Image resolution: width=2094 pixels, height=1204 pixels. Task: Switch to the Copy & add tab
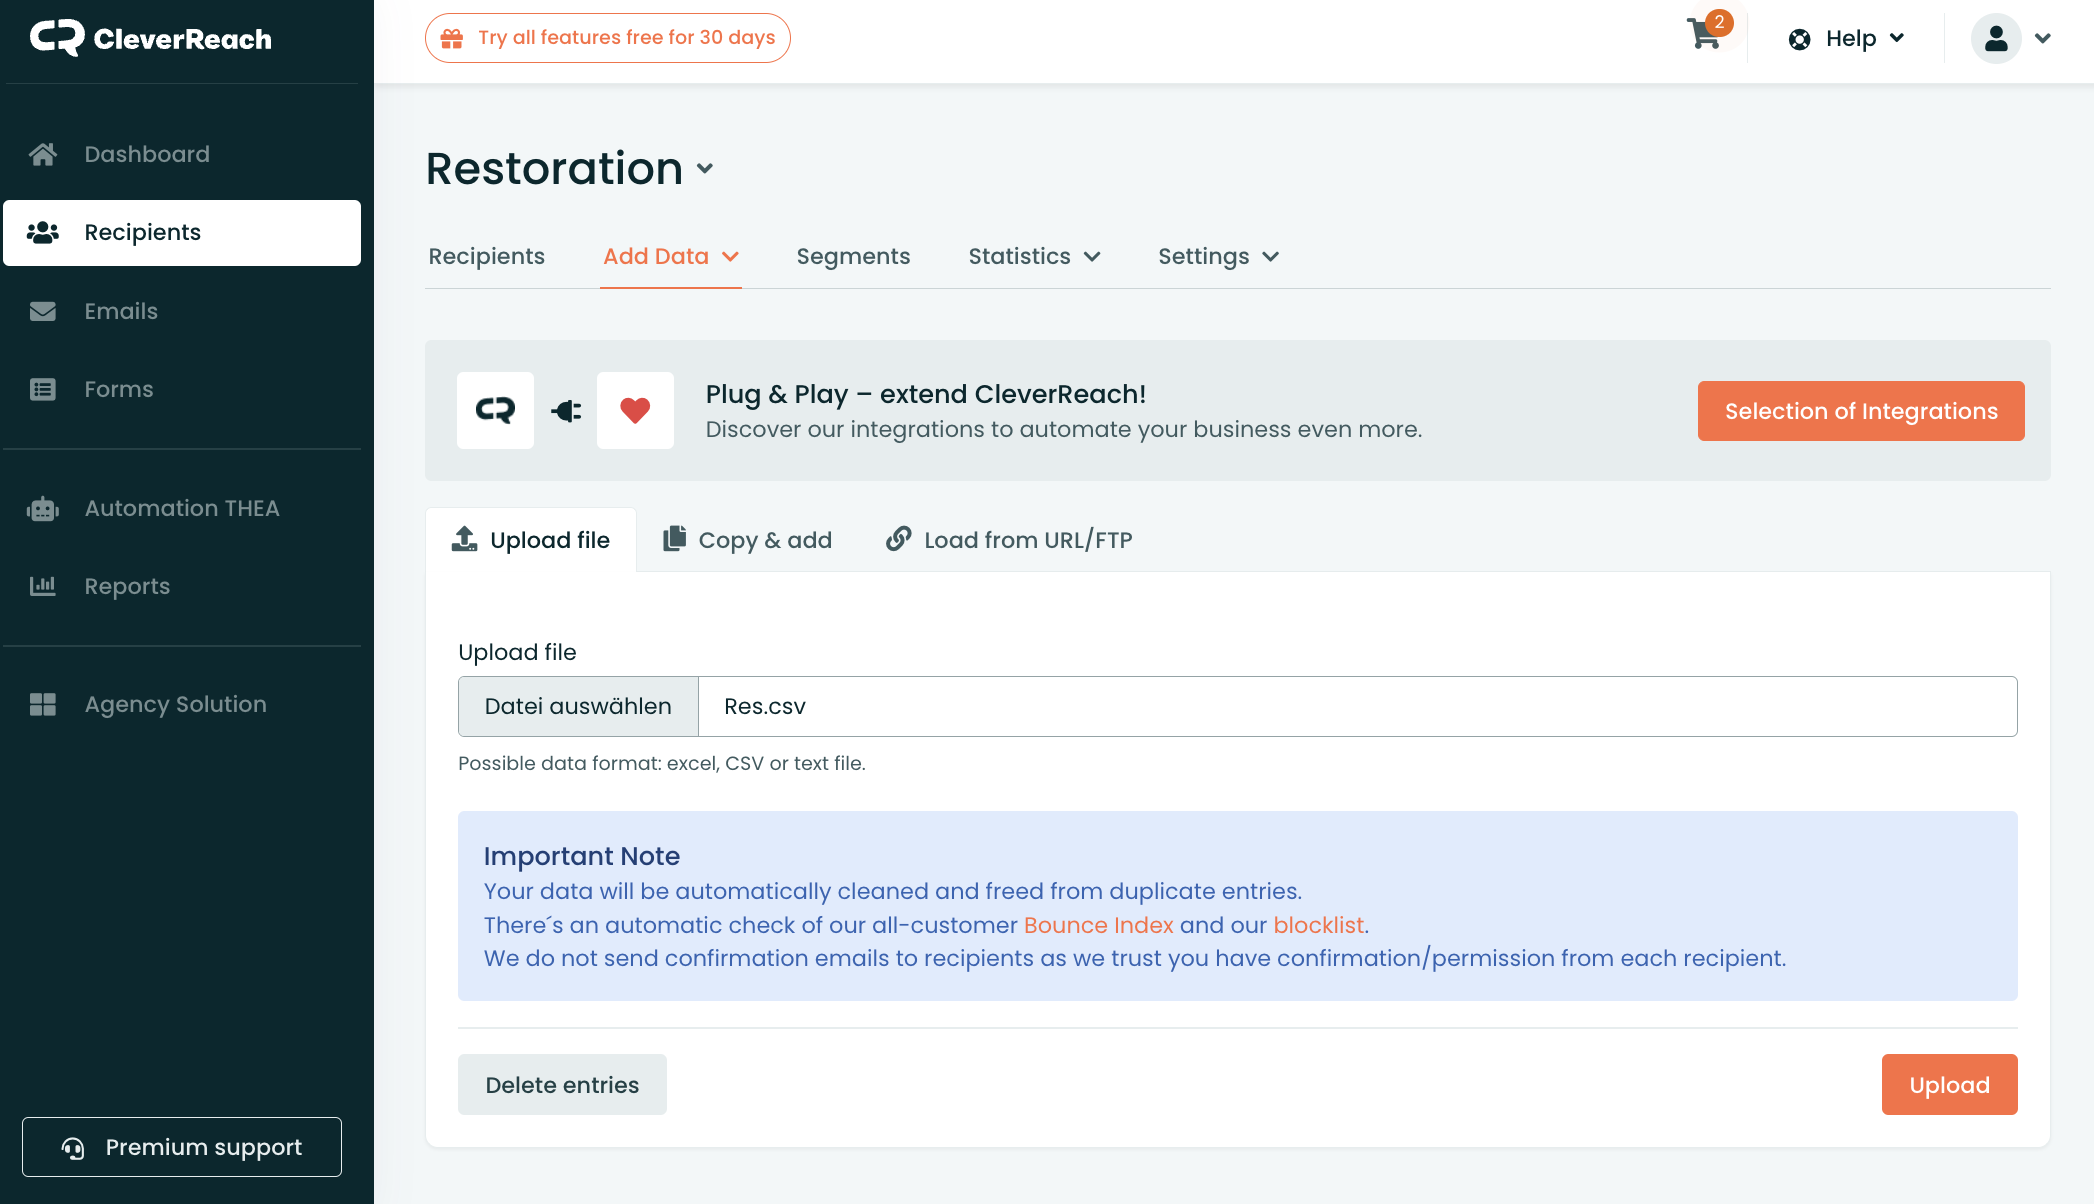[x=747, y=540]
